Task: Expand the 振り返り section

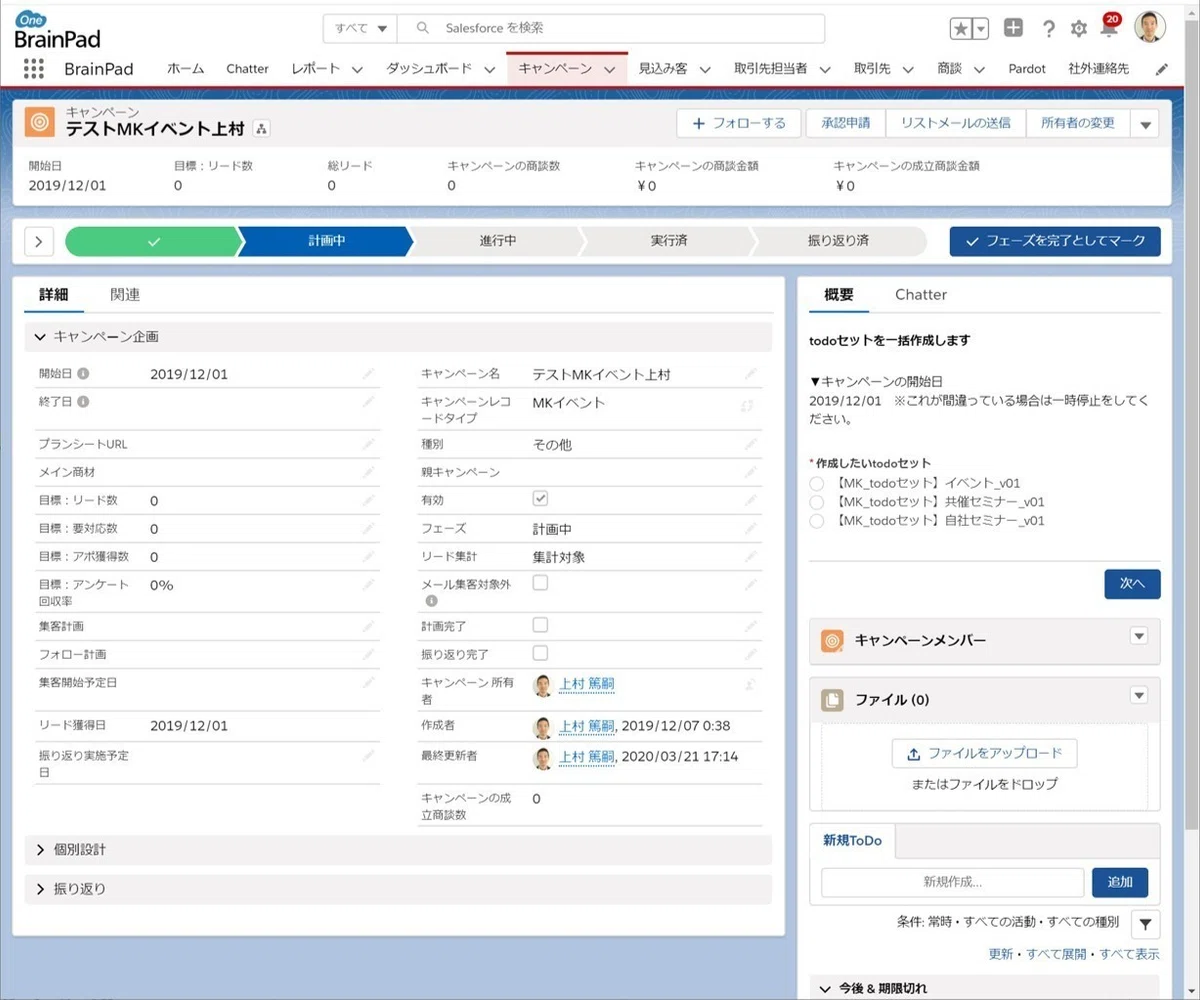Action: (x=398, y=888)
